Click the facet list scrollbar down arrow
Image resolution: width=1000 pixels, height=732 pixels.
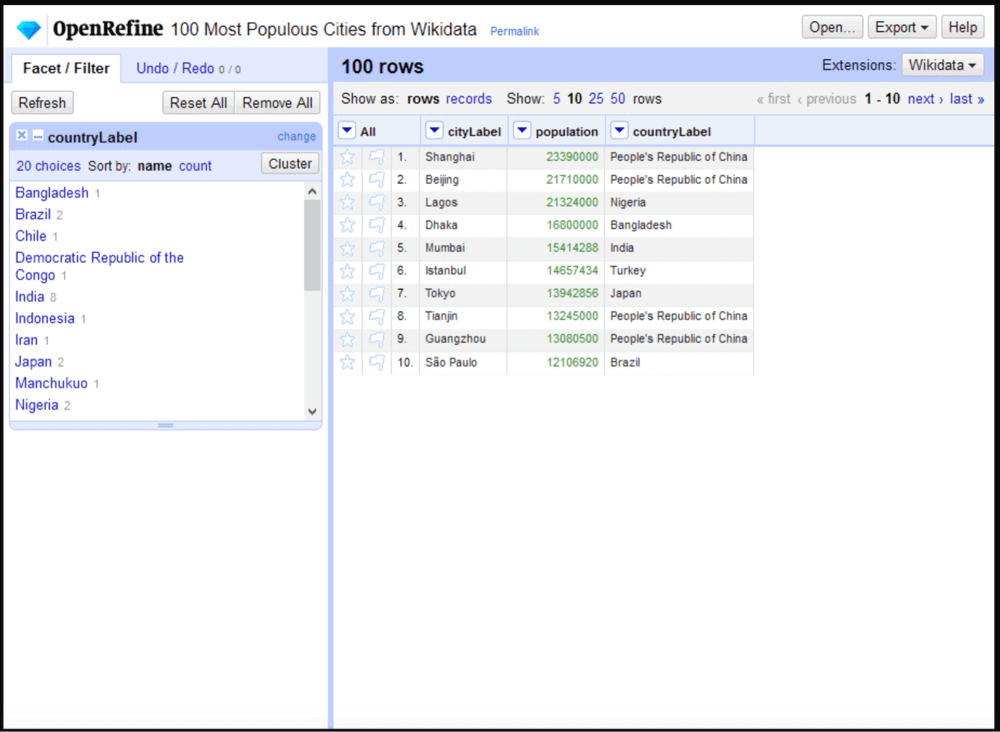(312, 411)
